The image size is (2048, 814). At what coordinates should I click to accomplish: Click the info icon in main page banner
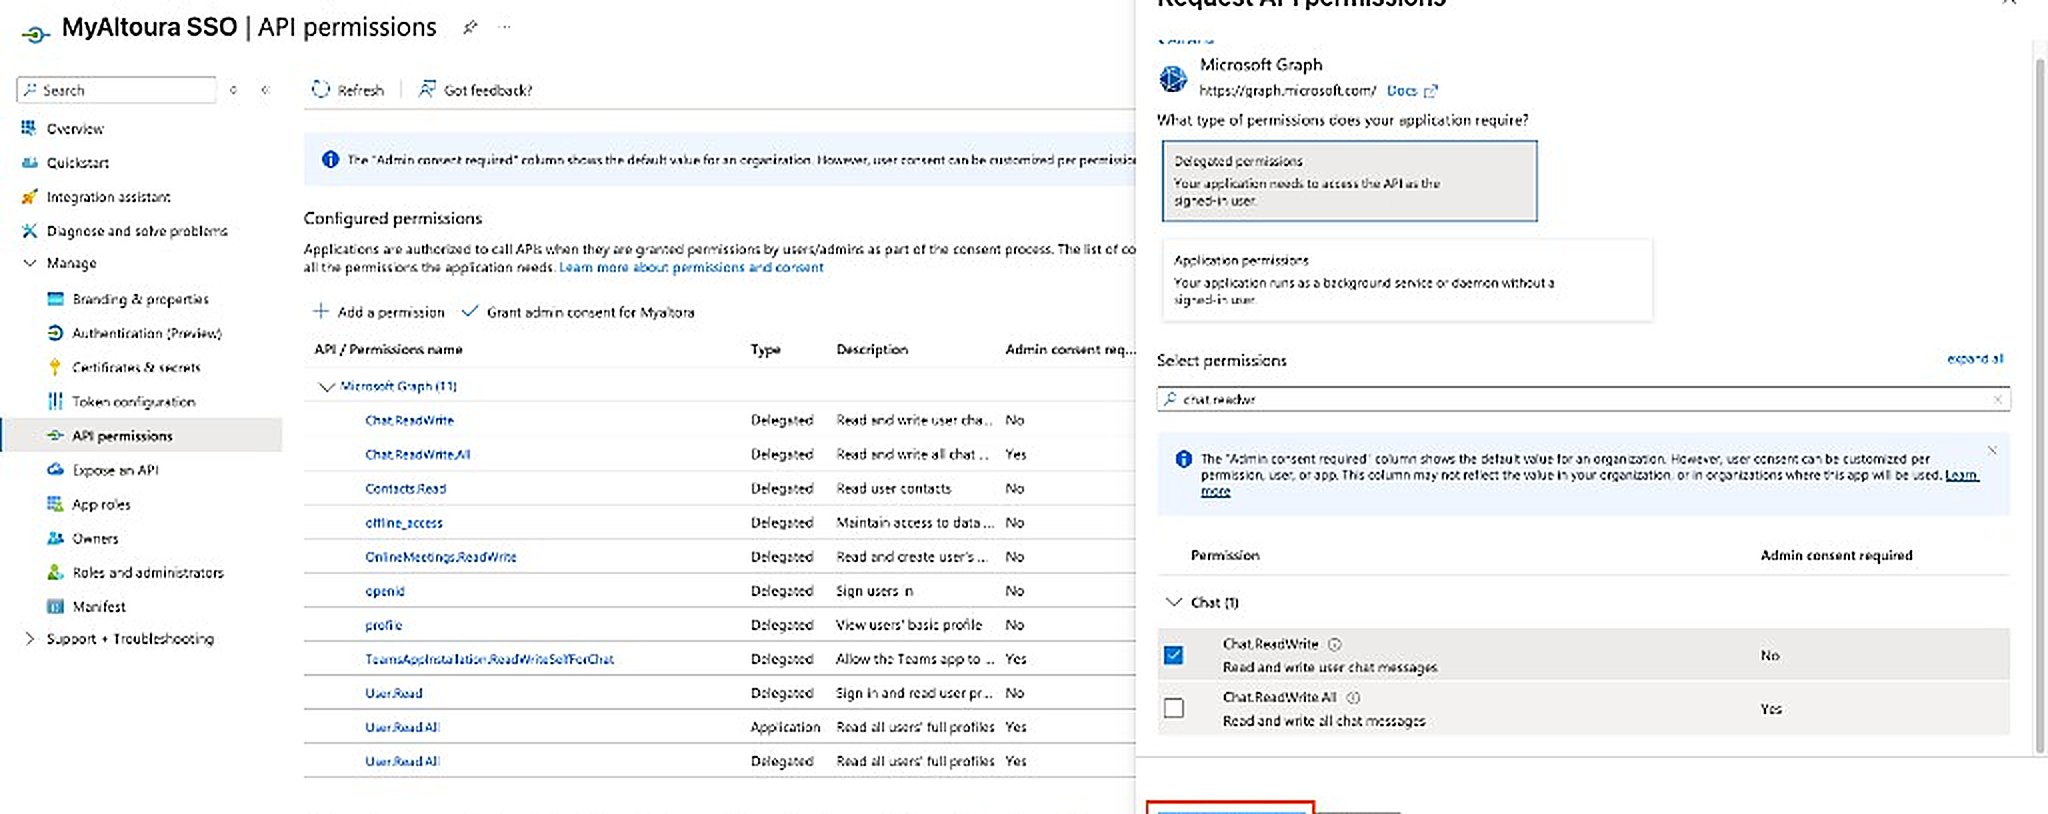tap(330, 159)
